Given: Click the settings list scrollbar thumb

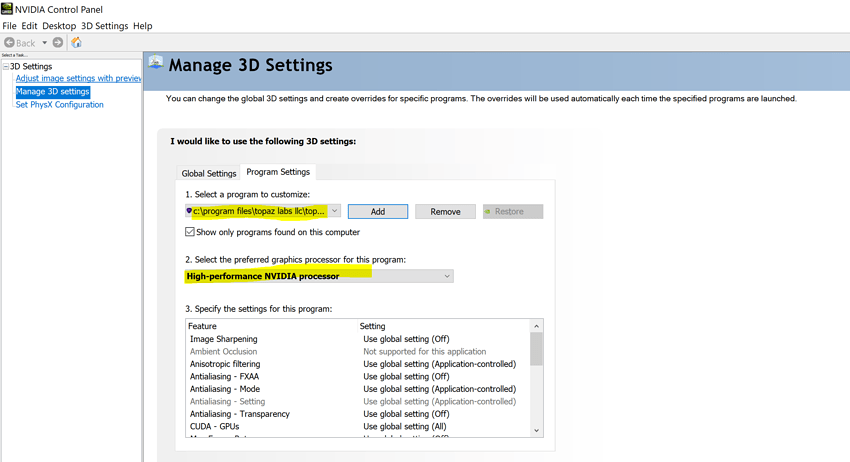Looking at the screenshot, I should (x=536, y=349).
